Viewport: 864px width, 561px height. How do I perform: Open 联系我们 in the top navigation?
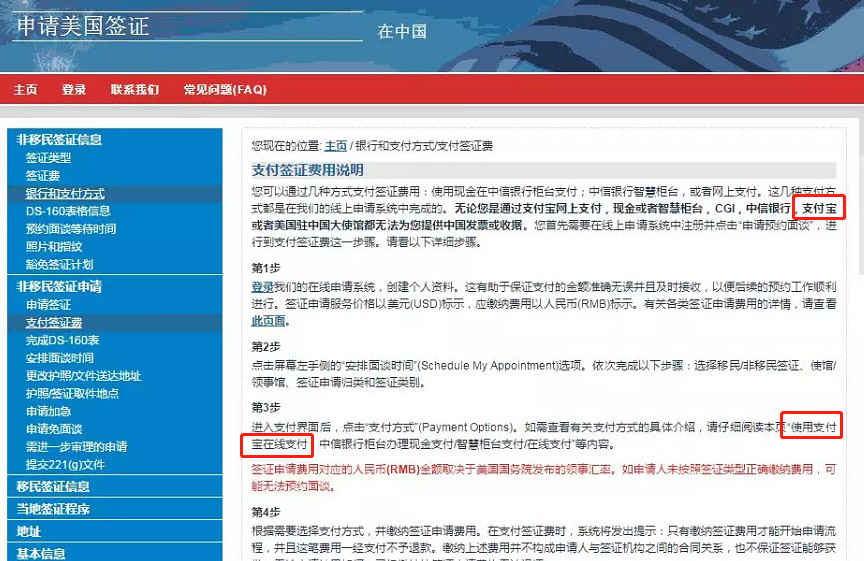[135, 89]
